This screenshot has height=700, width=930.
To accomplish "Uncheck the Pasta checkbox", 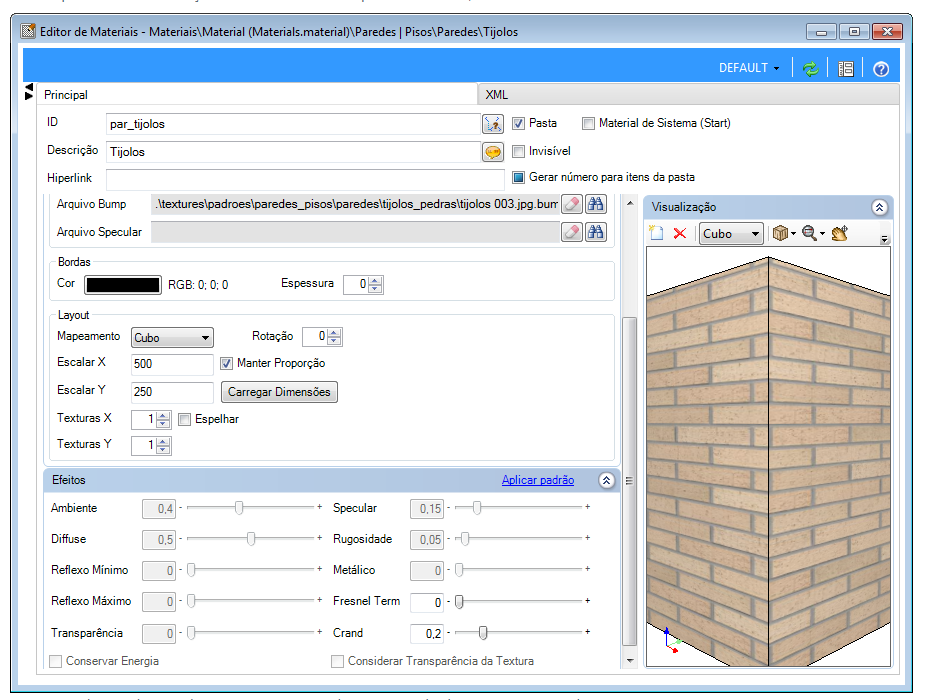I will point(518,123).
